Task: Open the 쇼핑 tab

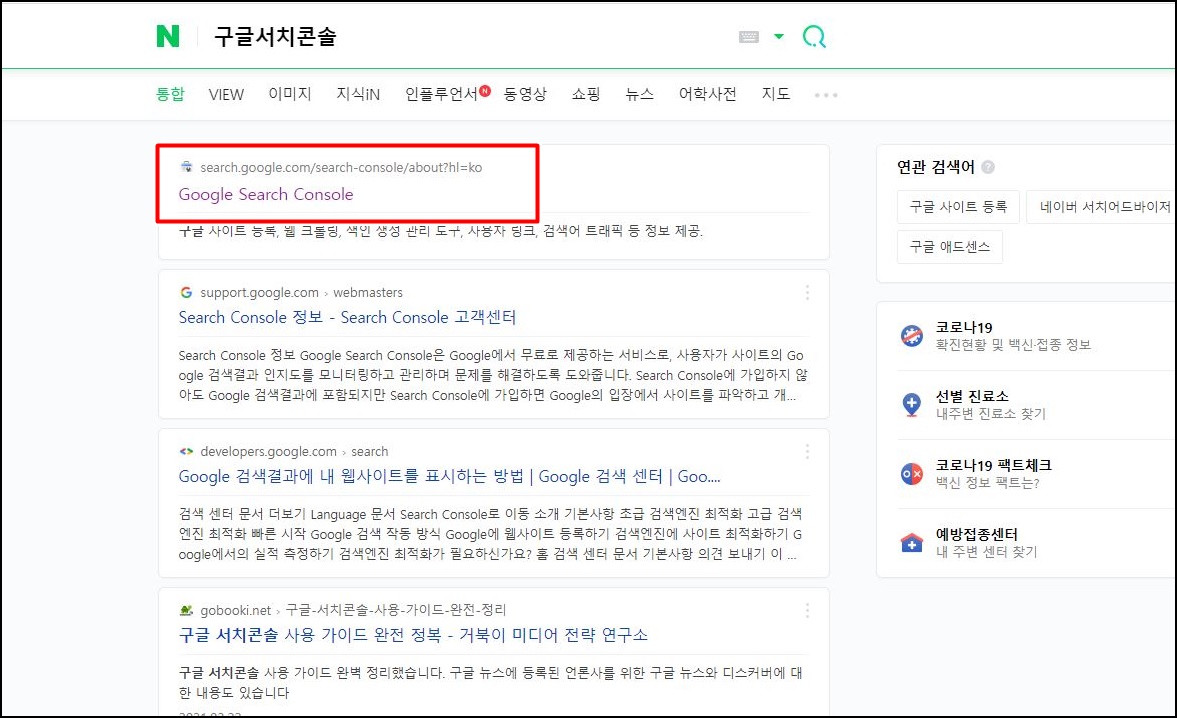Action: pyautogui.click(x=585, y=94)
